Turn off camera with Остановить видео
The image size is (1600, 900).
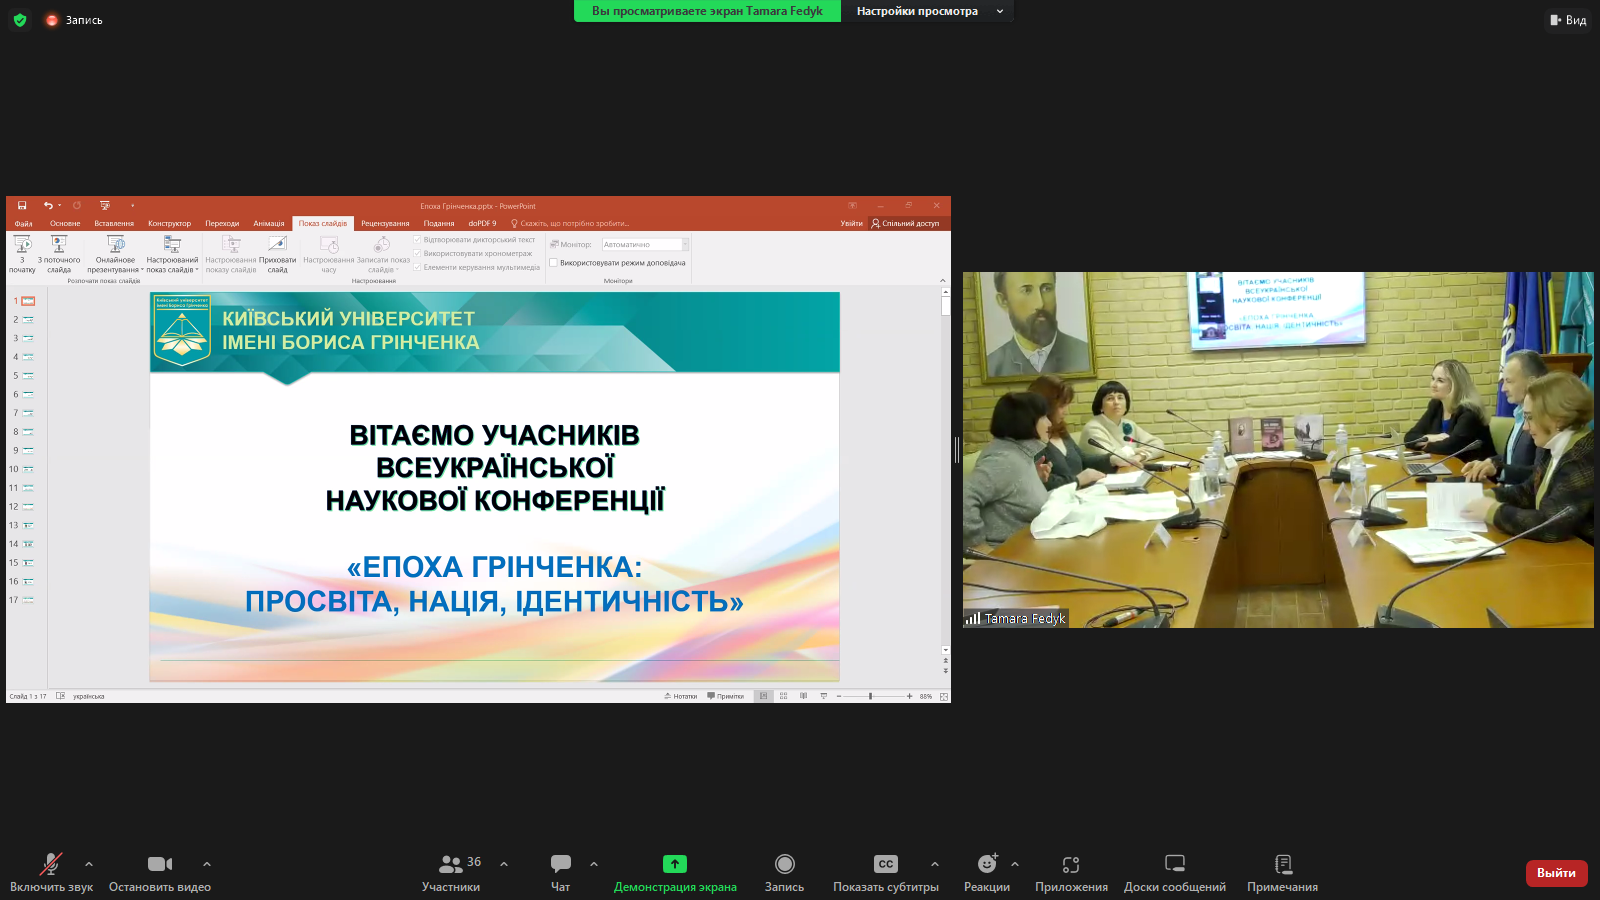160,871
